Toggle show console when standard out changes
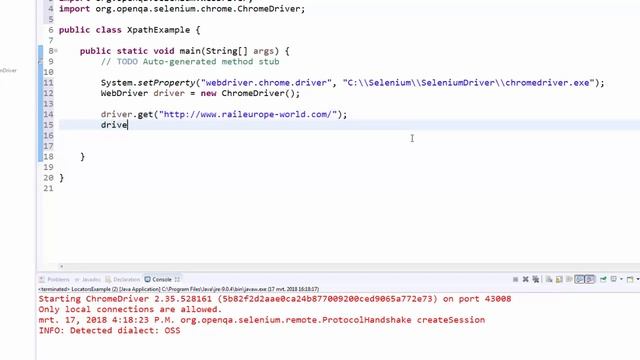Image resolution: width=640 pixels, height=360 pixels. click(579, 279)
